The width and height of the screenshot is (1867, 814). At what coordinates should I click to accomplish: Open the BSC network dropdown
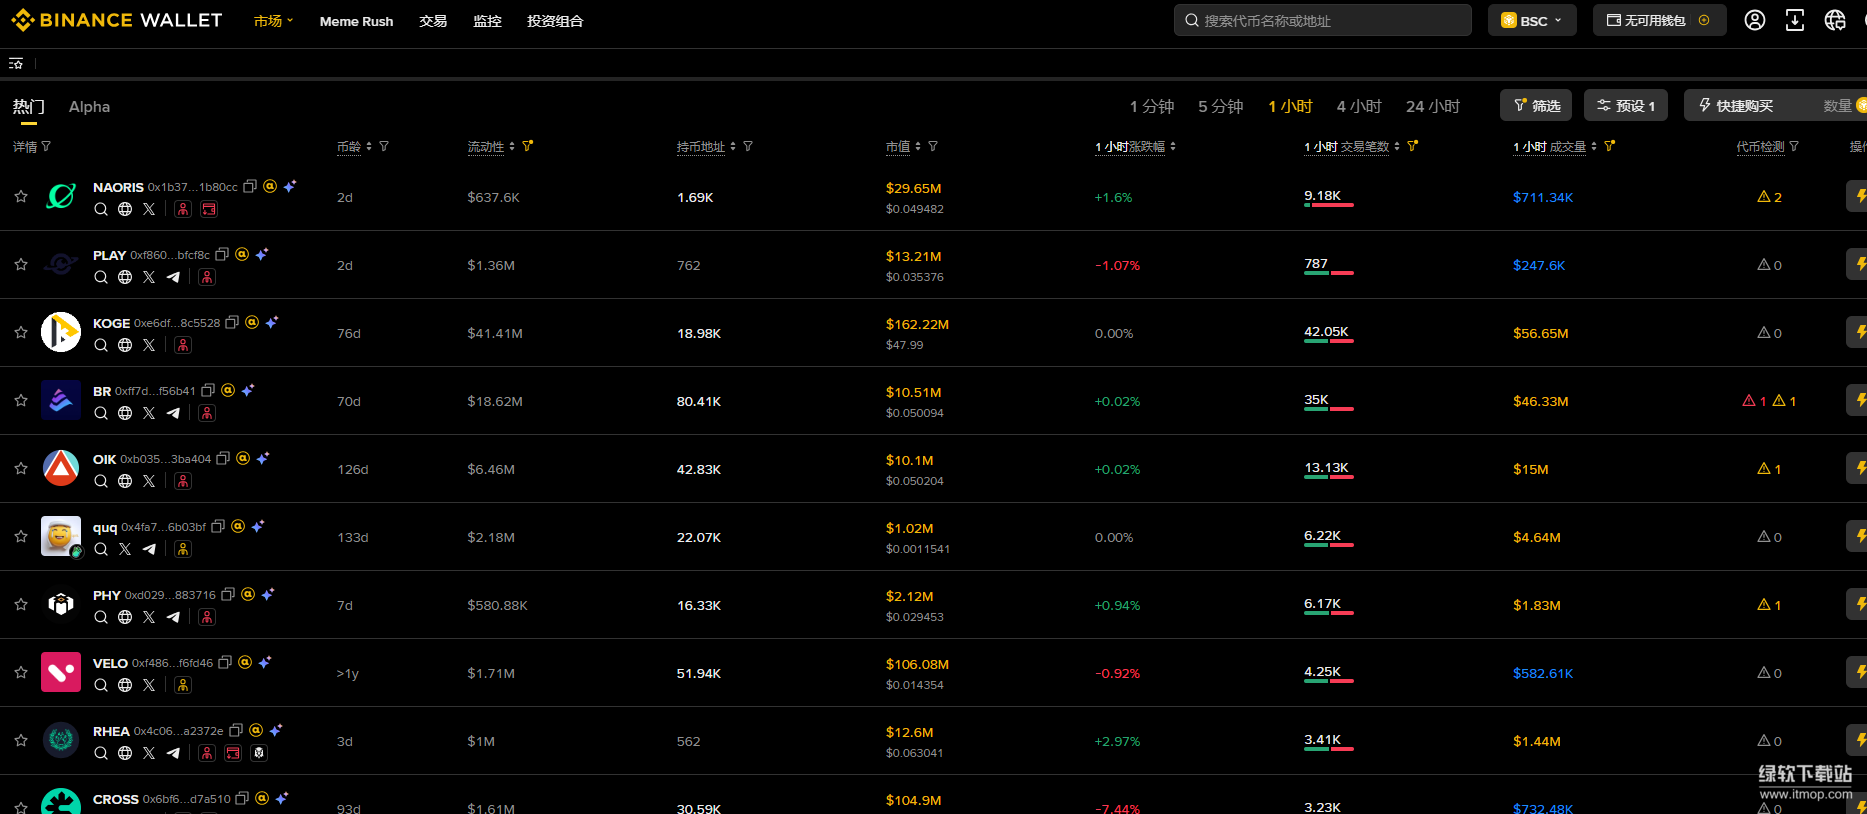(x=1532, y=20)
